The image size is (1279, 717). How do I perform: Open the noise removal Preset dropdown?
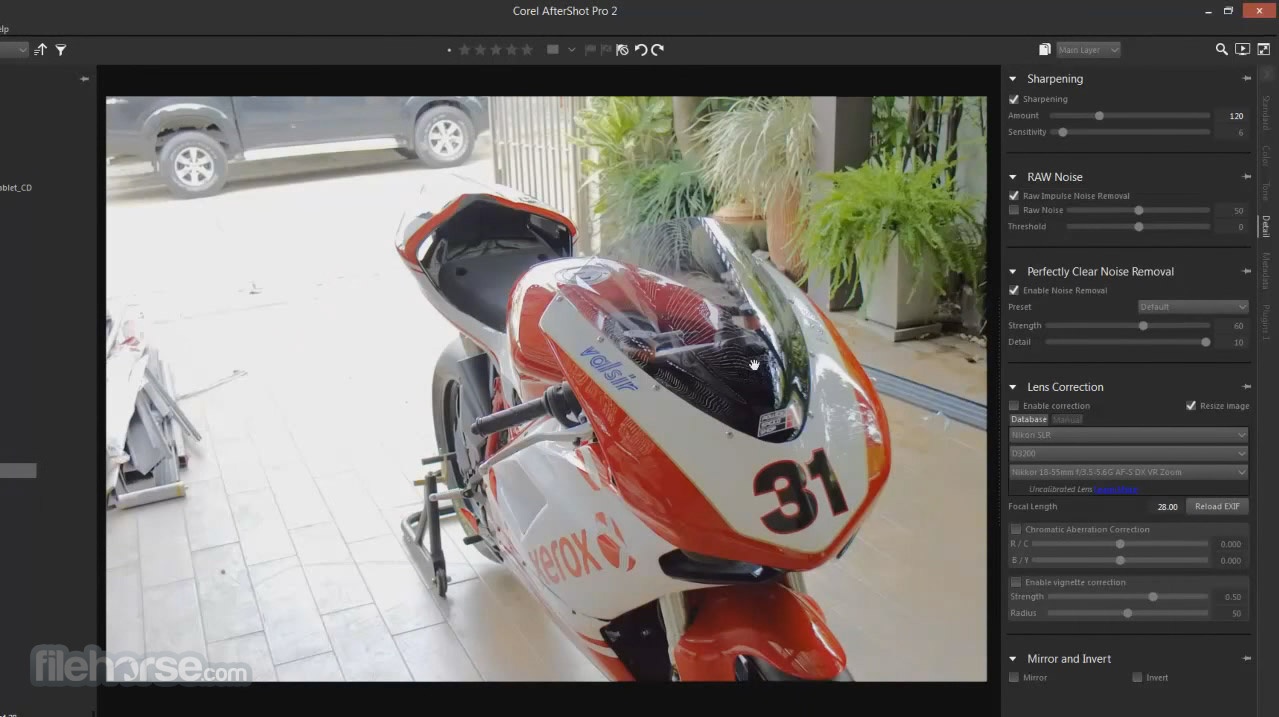point(1193,307)
